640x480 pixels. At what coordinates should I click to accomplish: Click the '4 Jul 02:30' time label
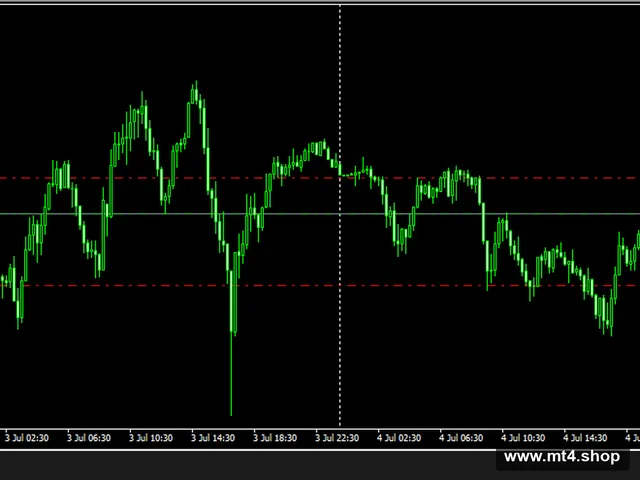(399, 438)
